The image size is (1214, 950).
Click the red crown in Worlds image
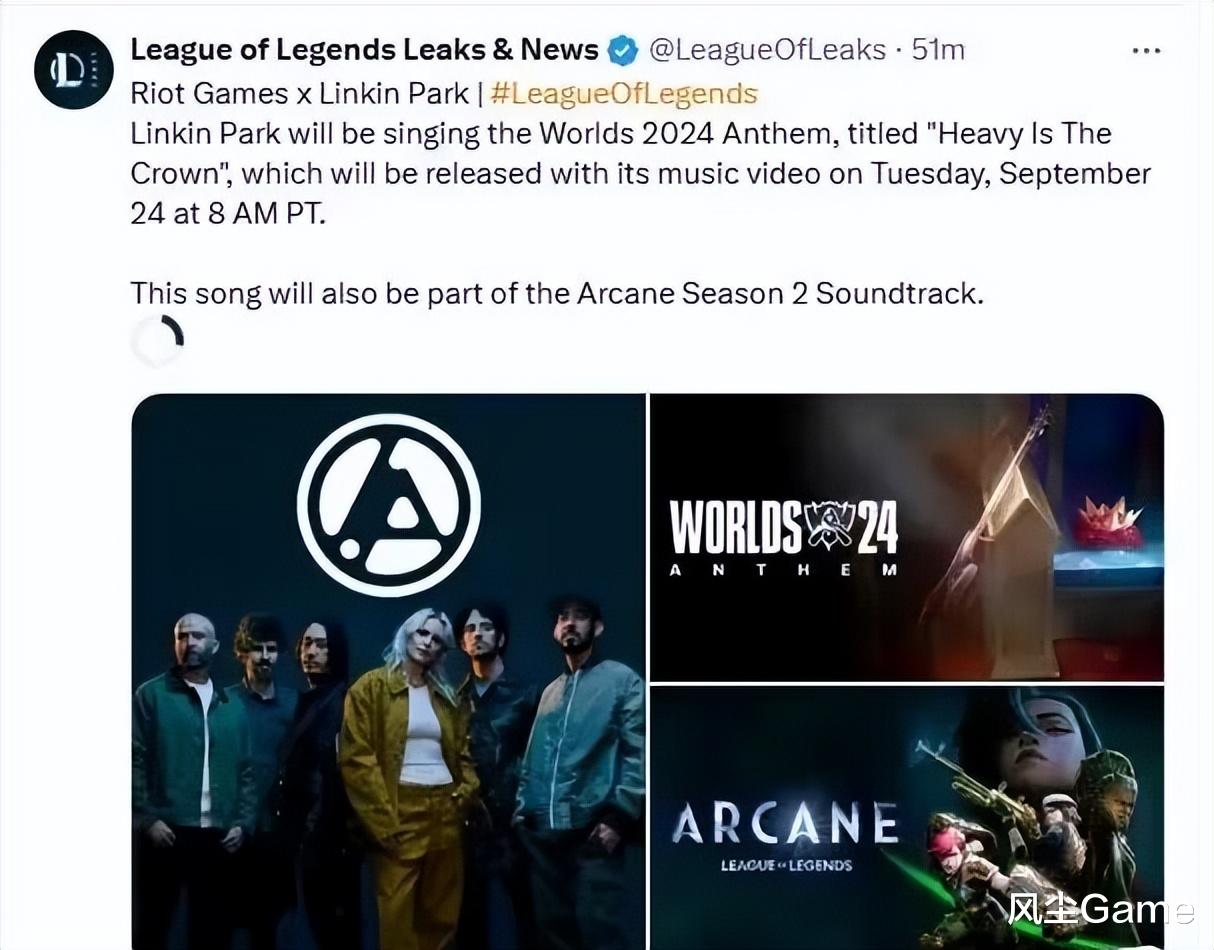click(x=1108, y=521)
